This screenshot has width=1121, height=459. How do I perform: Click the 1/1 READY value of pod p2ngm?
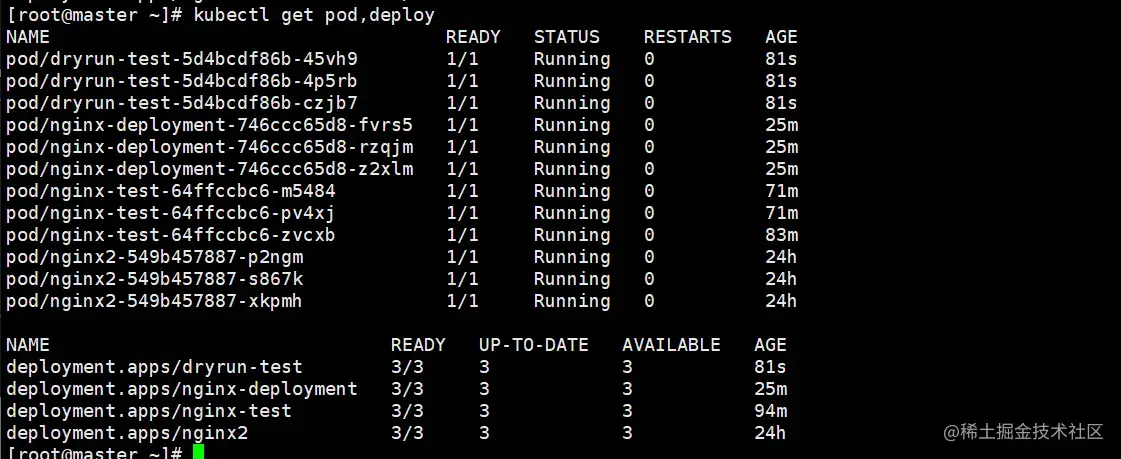pyautogui.click(x=463, y=257)
